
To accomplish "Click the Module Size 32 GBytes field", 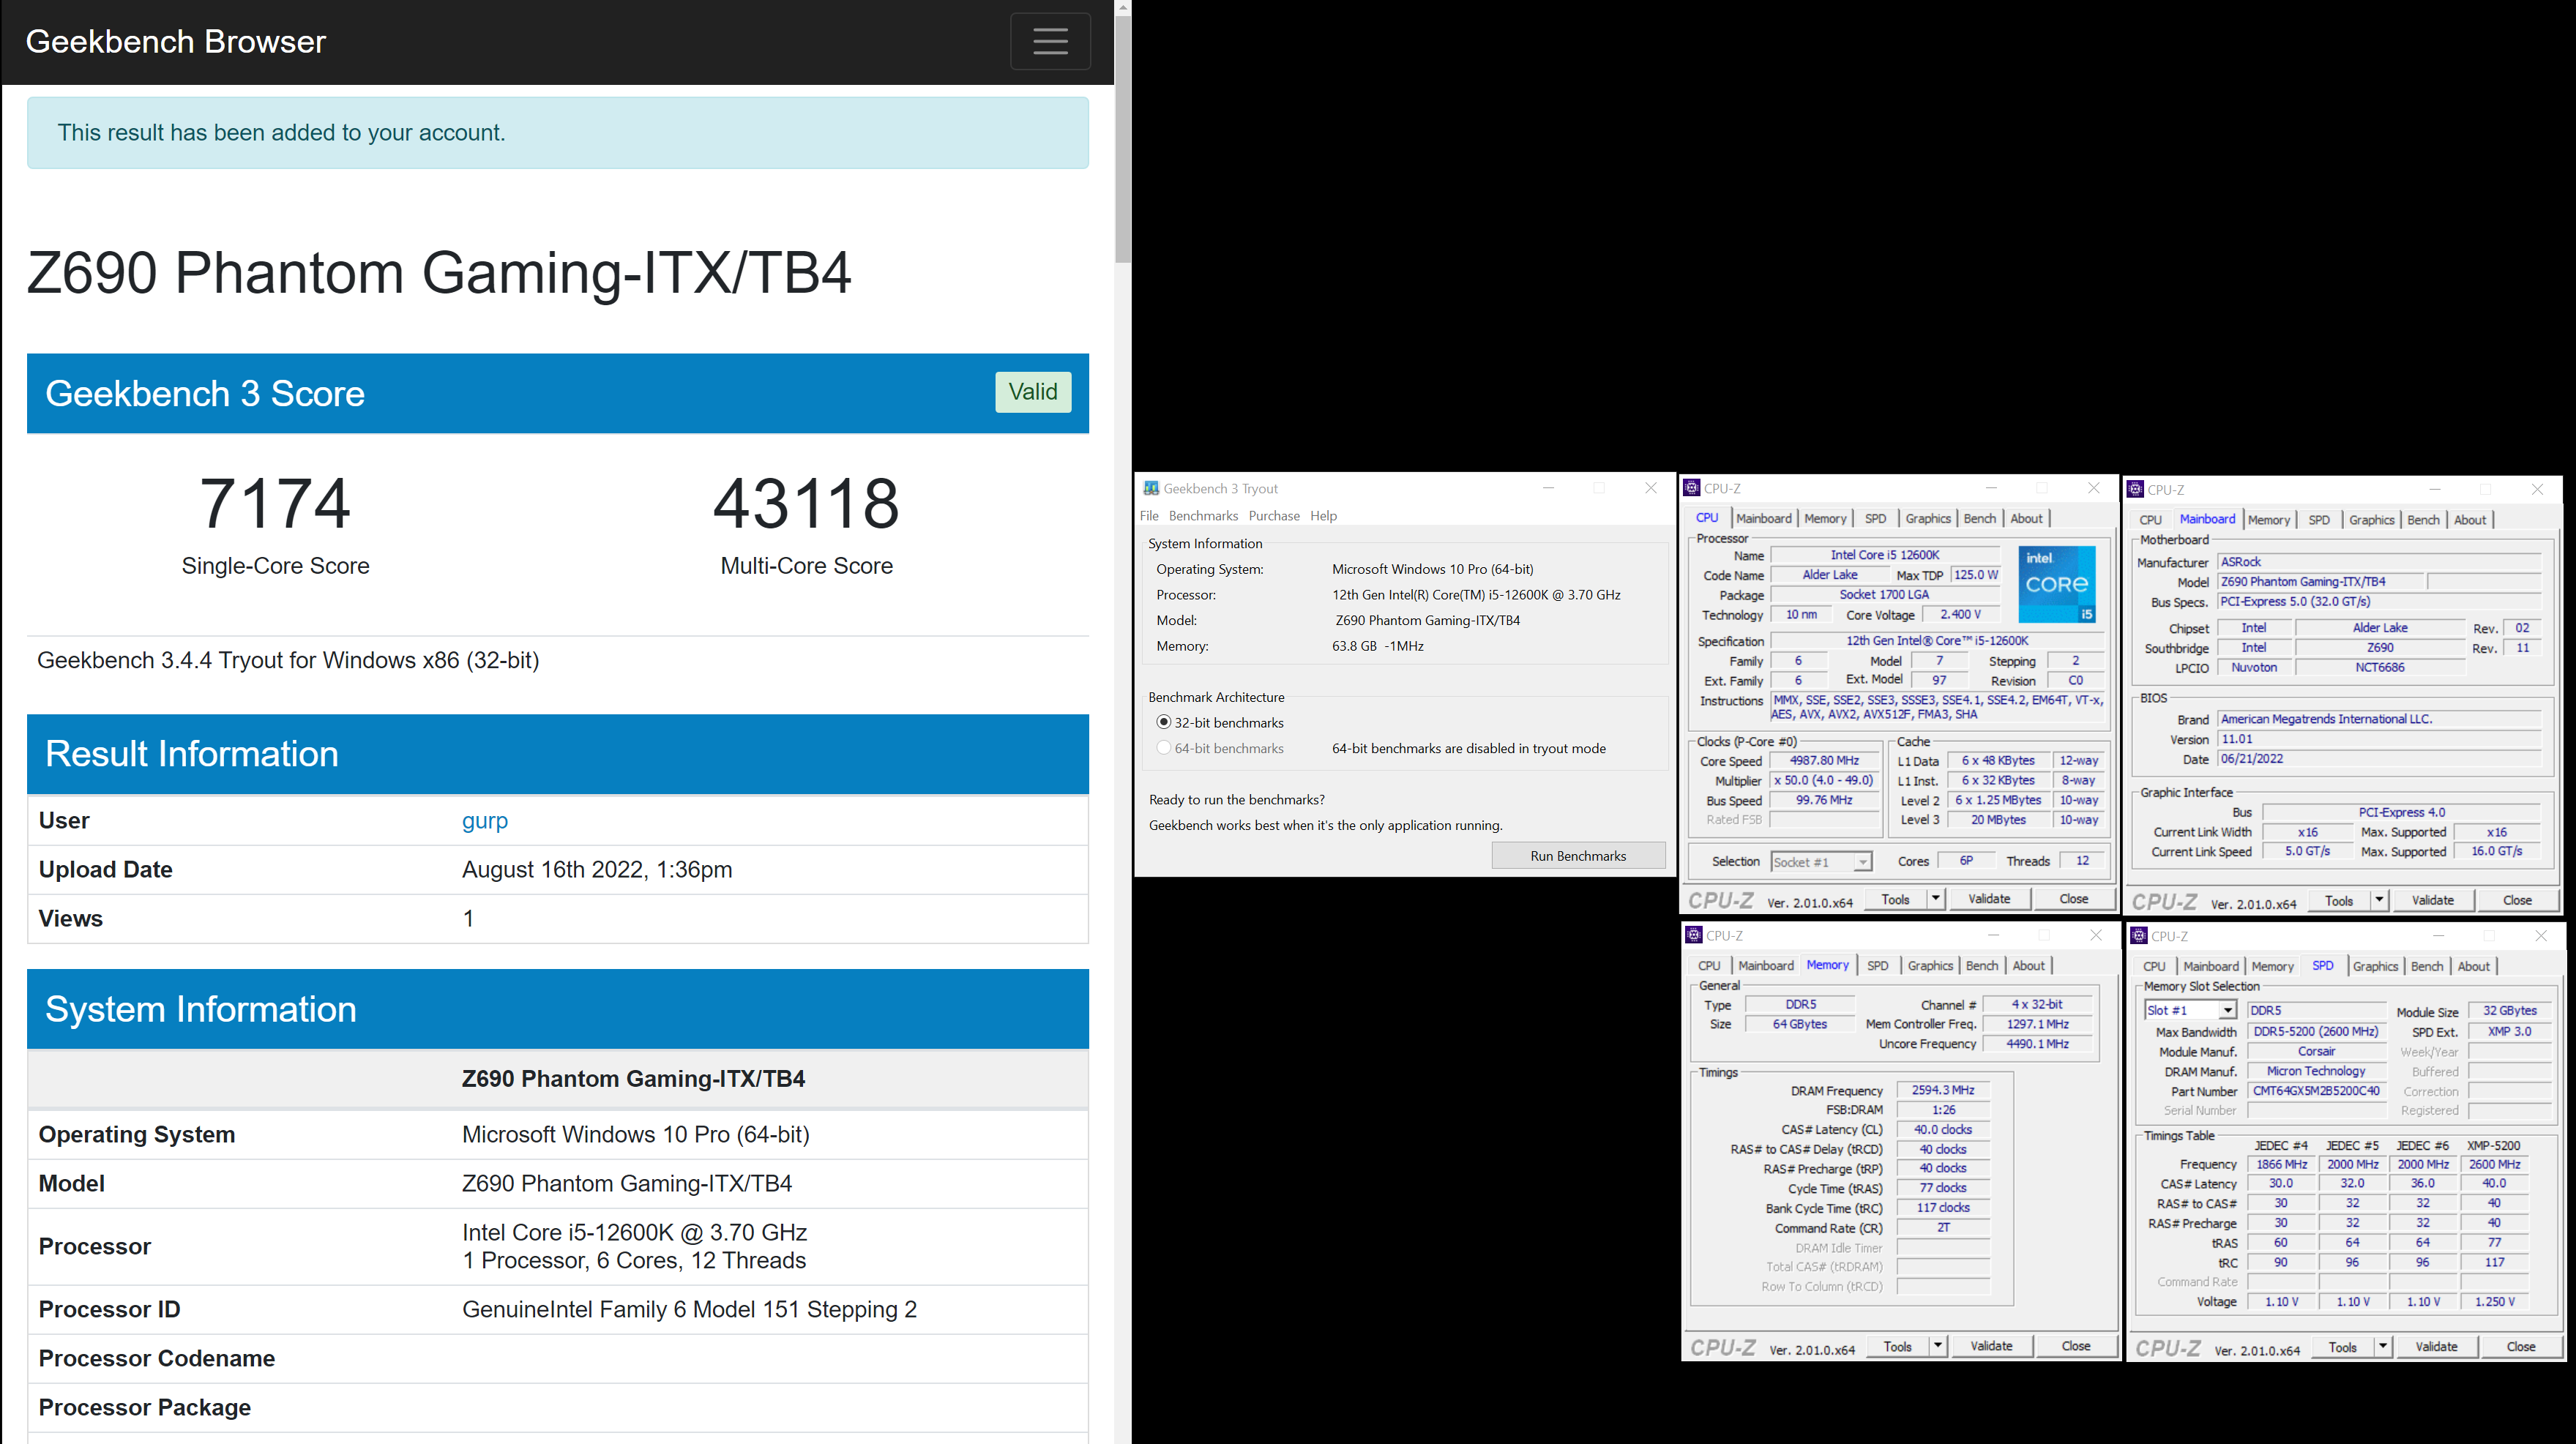I will (2509, 1011).
